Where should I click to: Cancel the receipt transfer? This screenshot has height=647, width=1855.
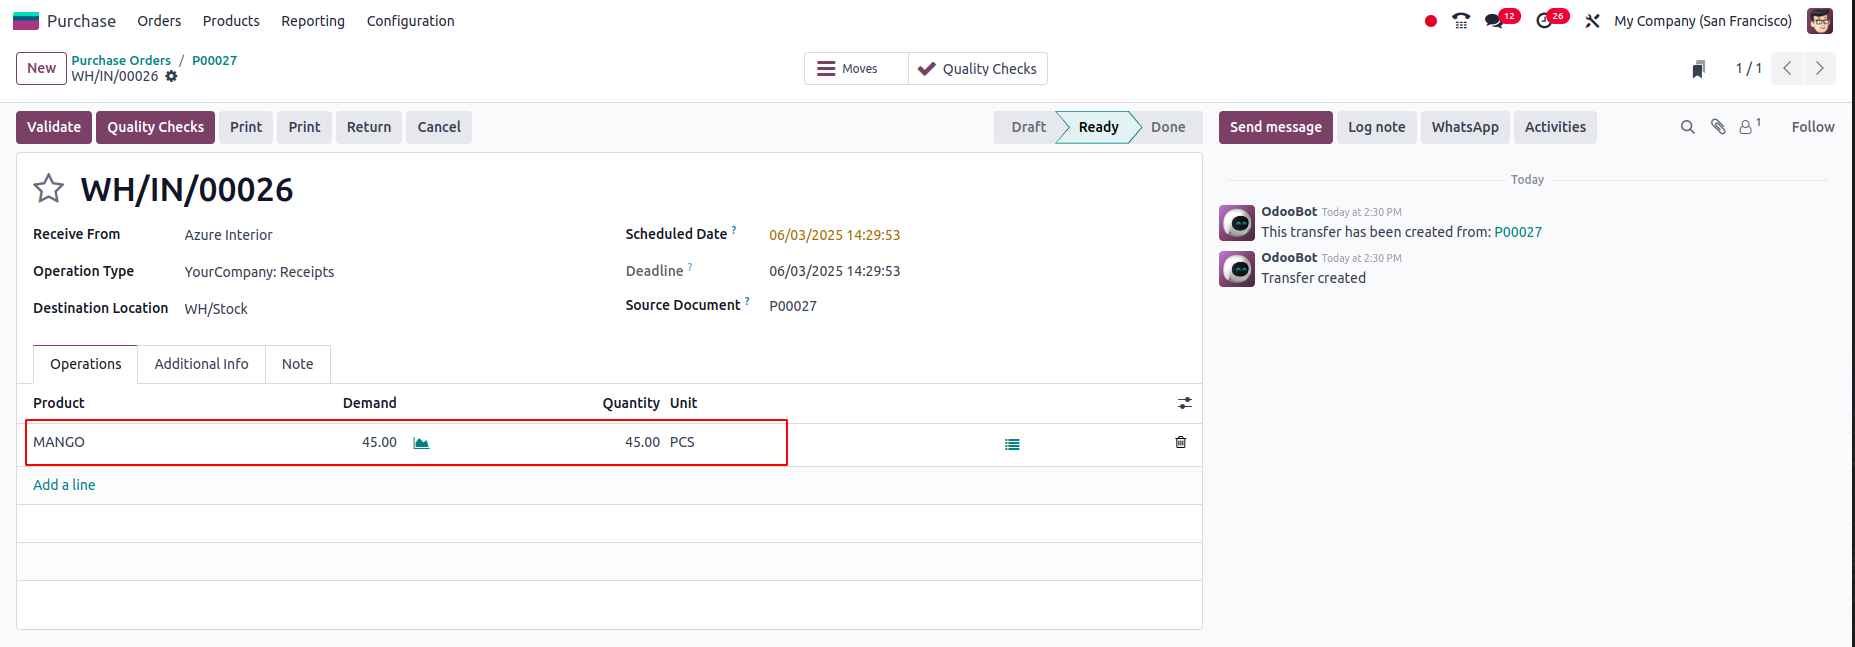click(x=439, y=127)
